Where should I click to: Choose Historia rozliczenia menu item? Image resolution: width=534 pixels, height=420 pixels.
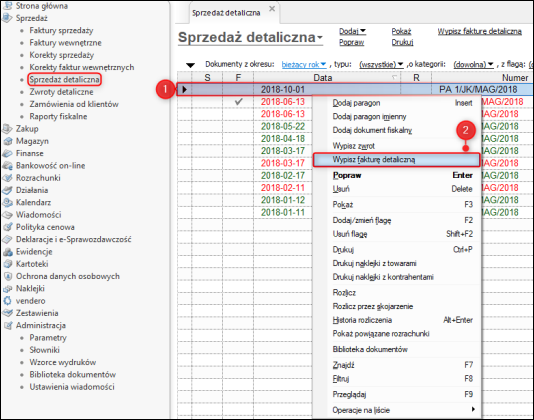point(396,320)
